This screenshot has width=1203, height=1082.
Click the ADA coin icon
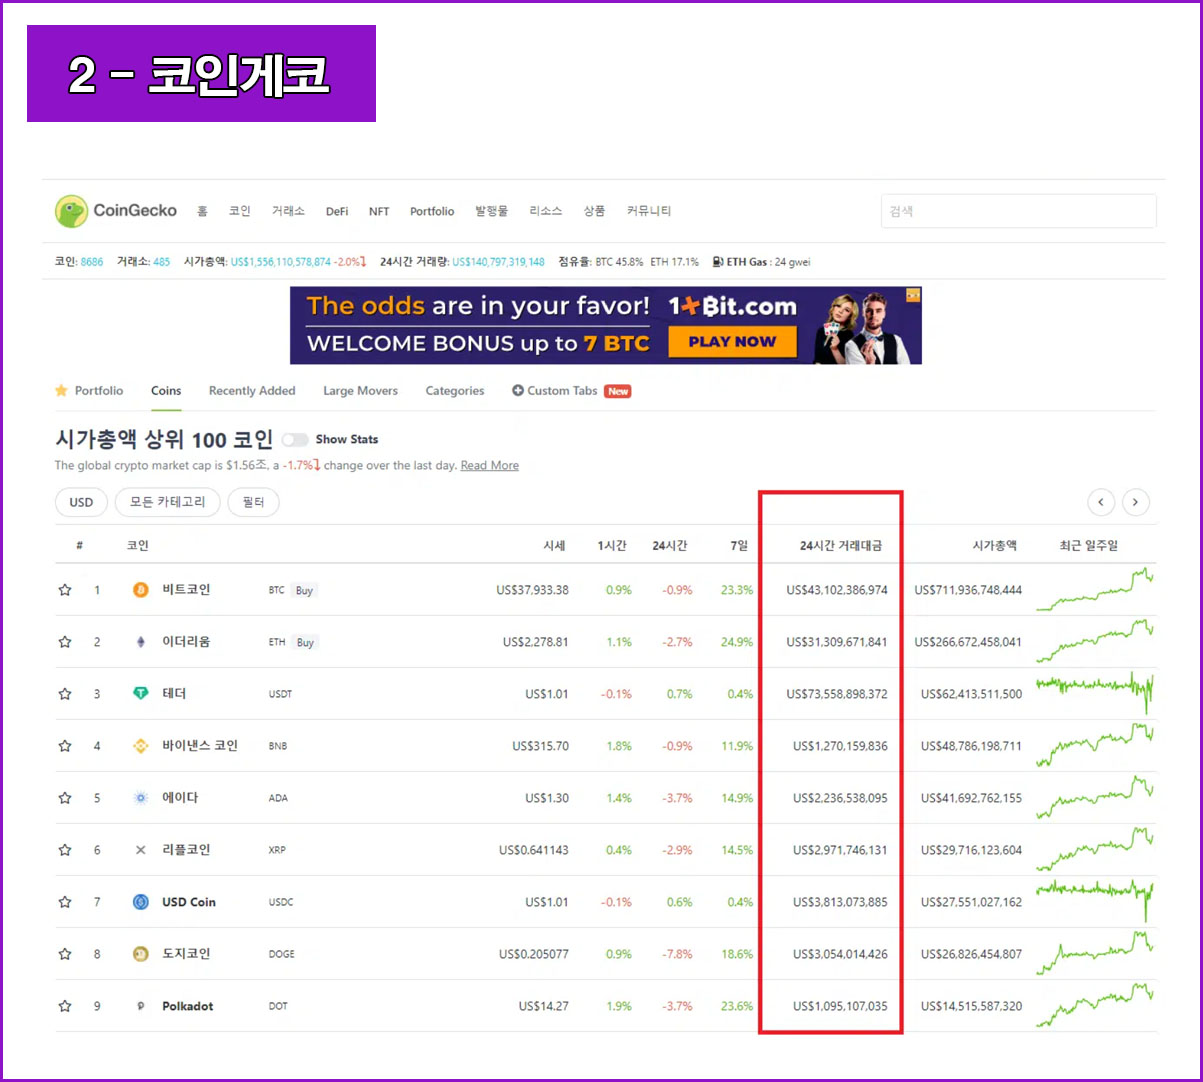[141, 798]
